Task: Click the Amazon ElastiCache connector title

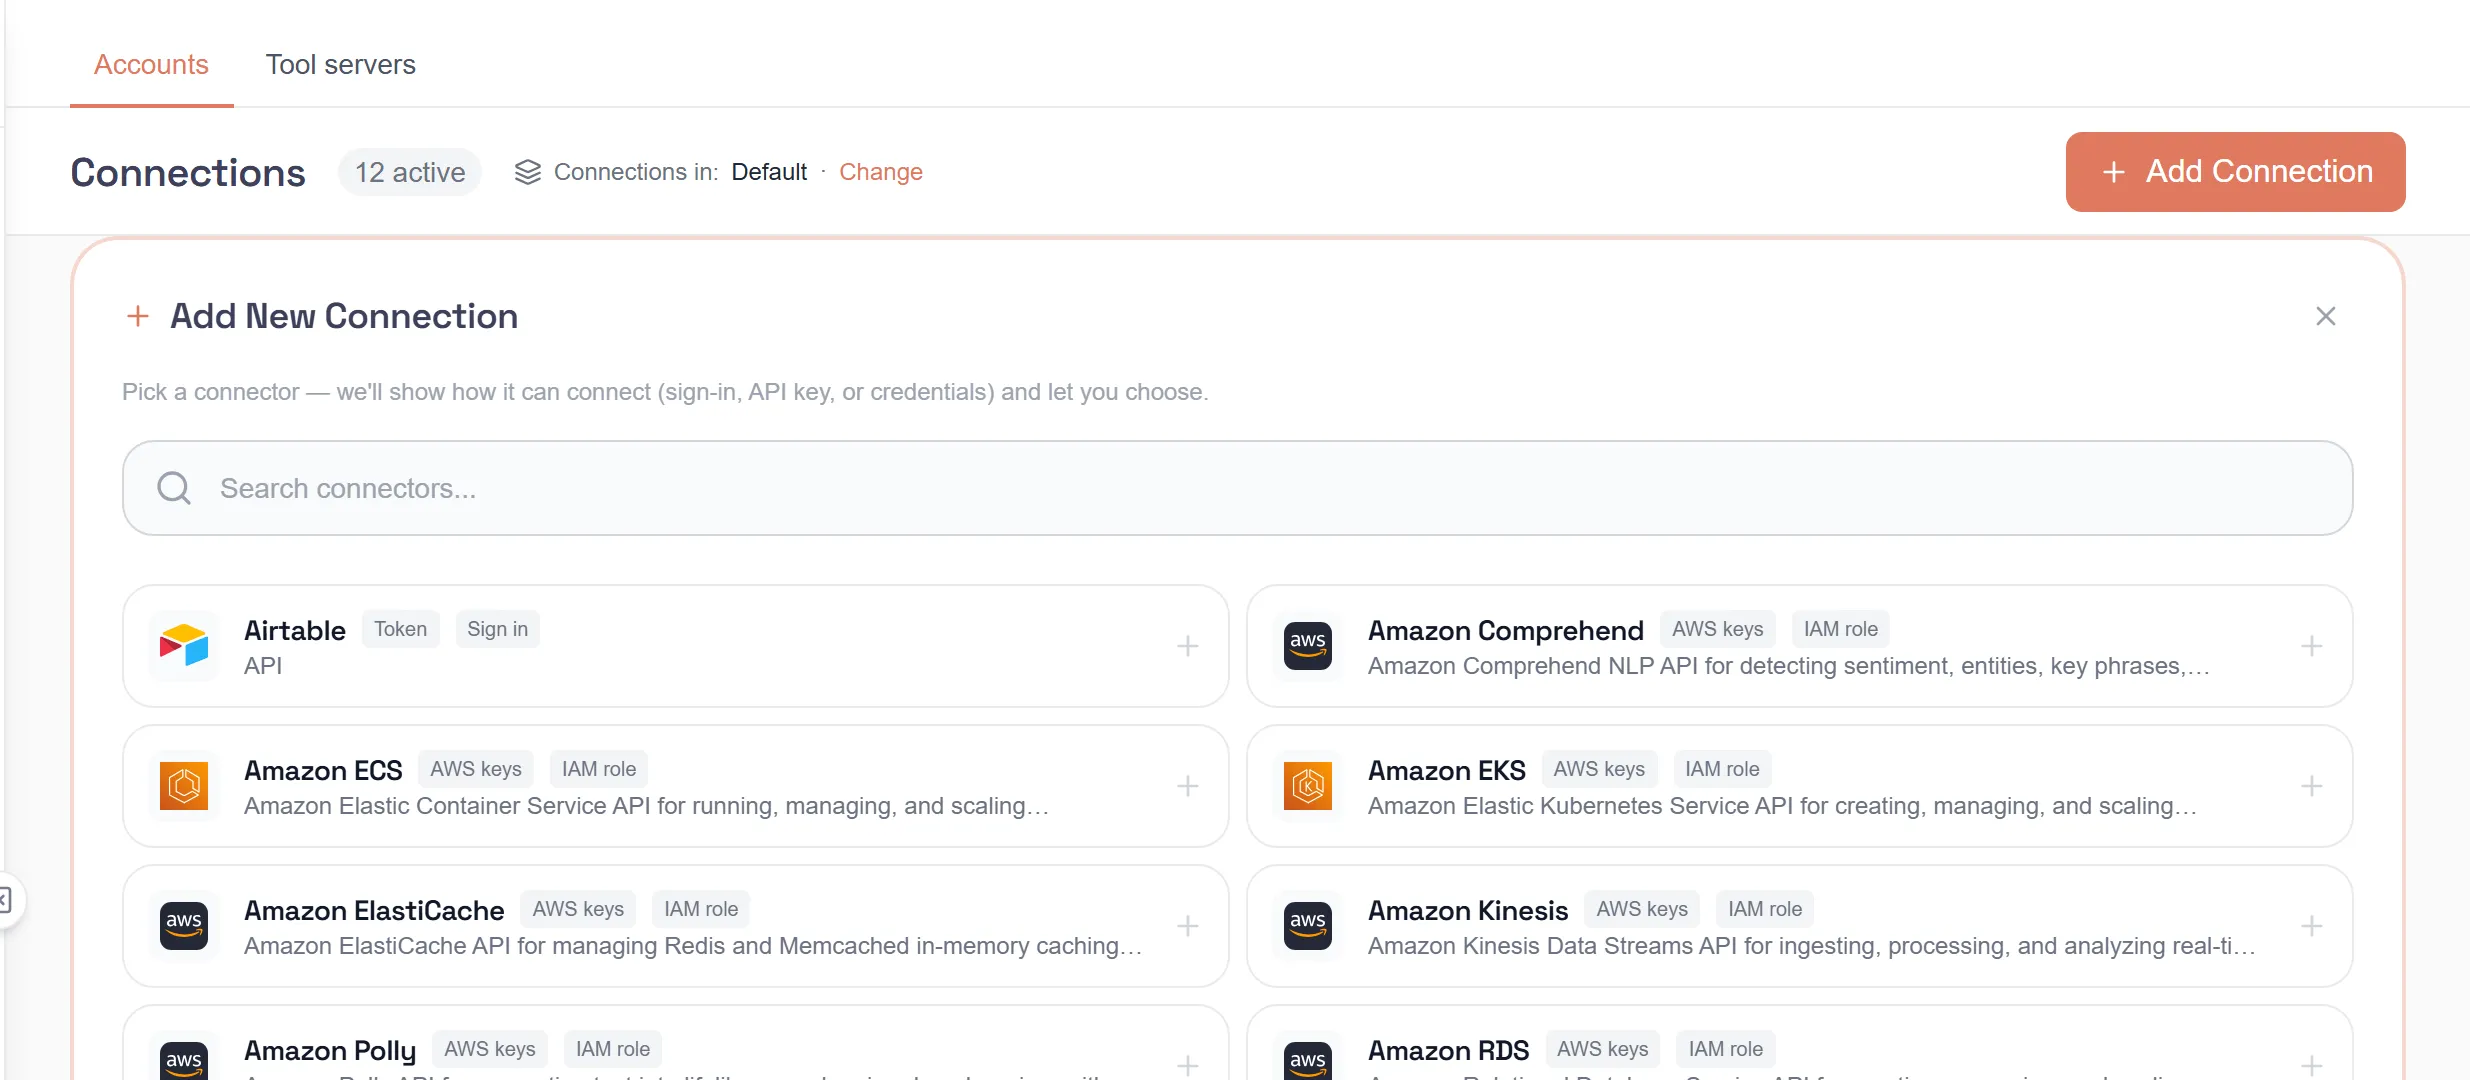Action: [374, 910]
